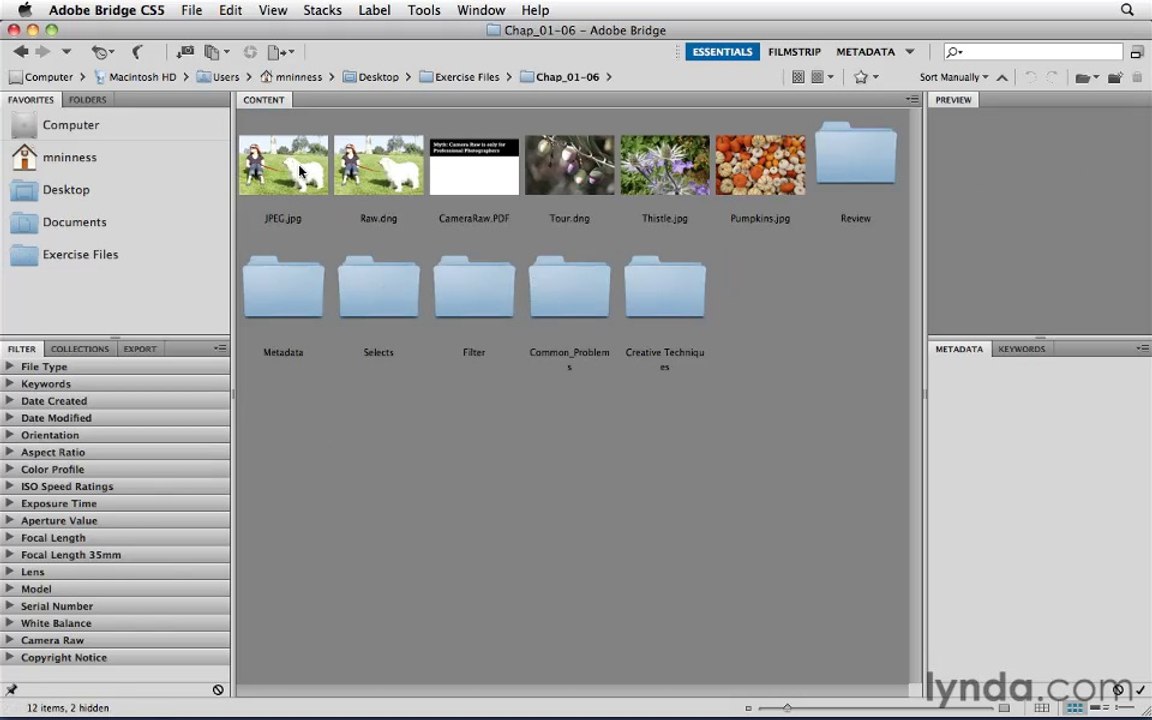Image resolution: width=1152 pixels, height=720 pixels.
Task: View content as details
Action: tap(1099, 708)
